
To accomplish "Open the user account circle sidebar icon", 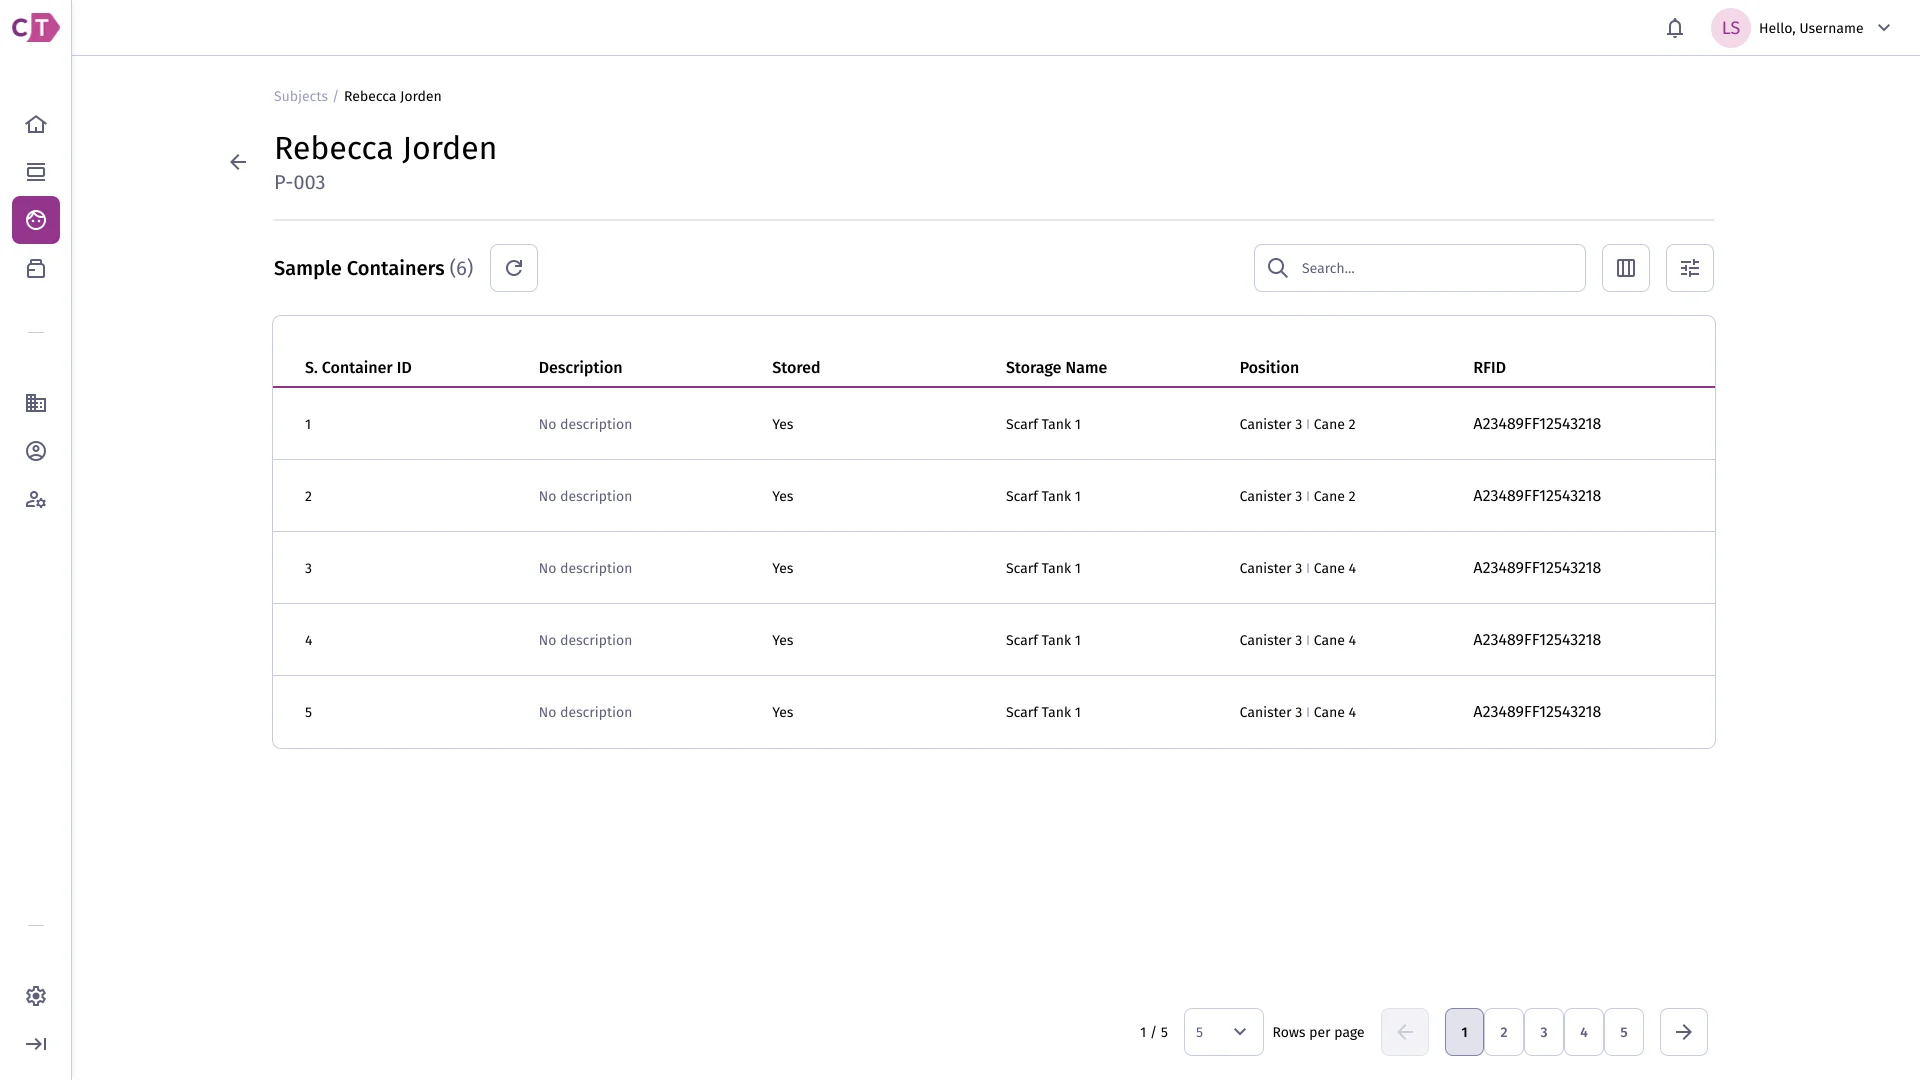I will [36, 451].
